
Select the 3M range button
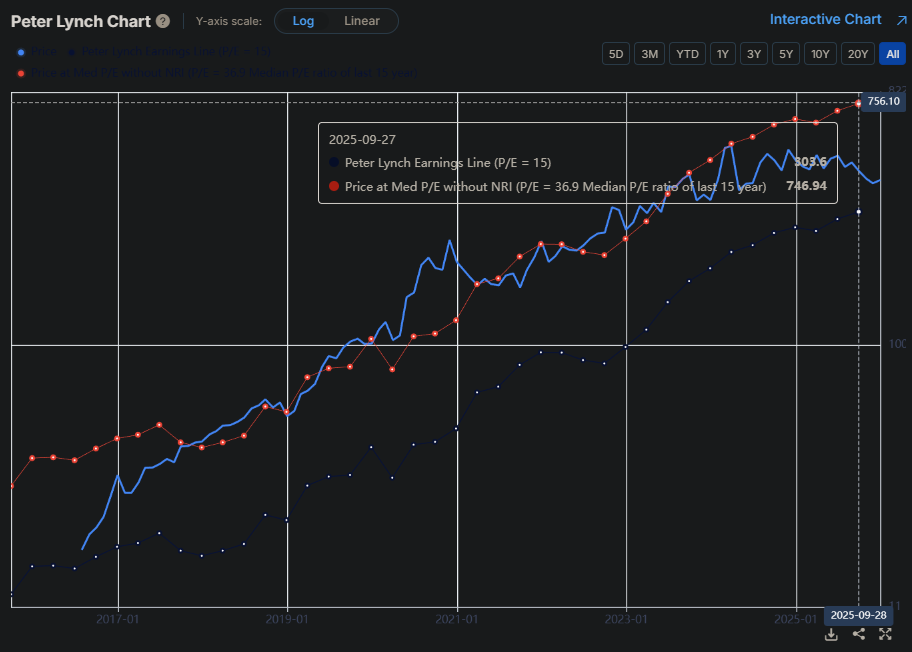click(x=650, y=53)
